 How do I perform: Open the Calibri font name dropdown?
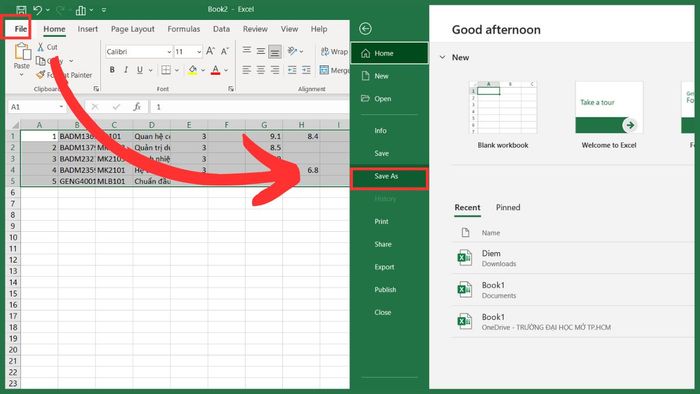click(169, 52)
